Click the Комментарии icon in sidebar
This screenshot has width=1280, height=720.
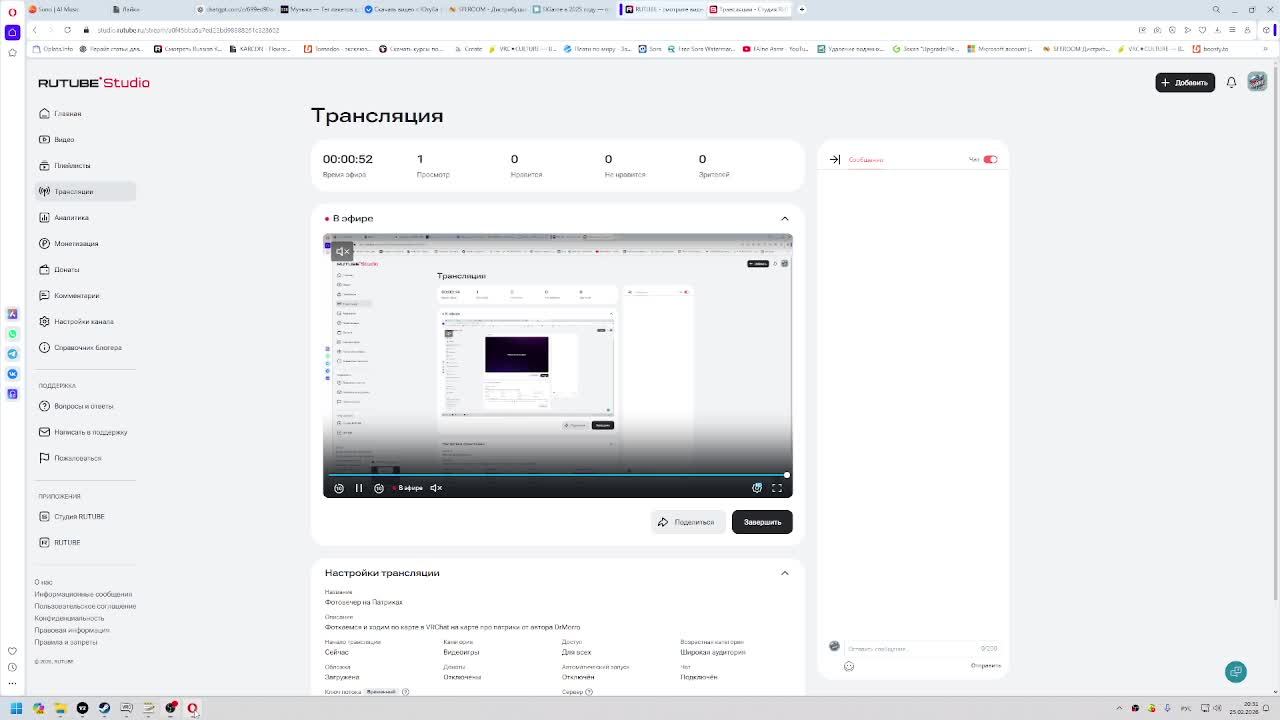[x=44, y=295]
